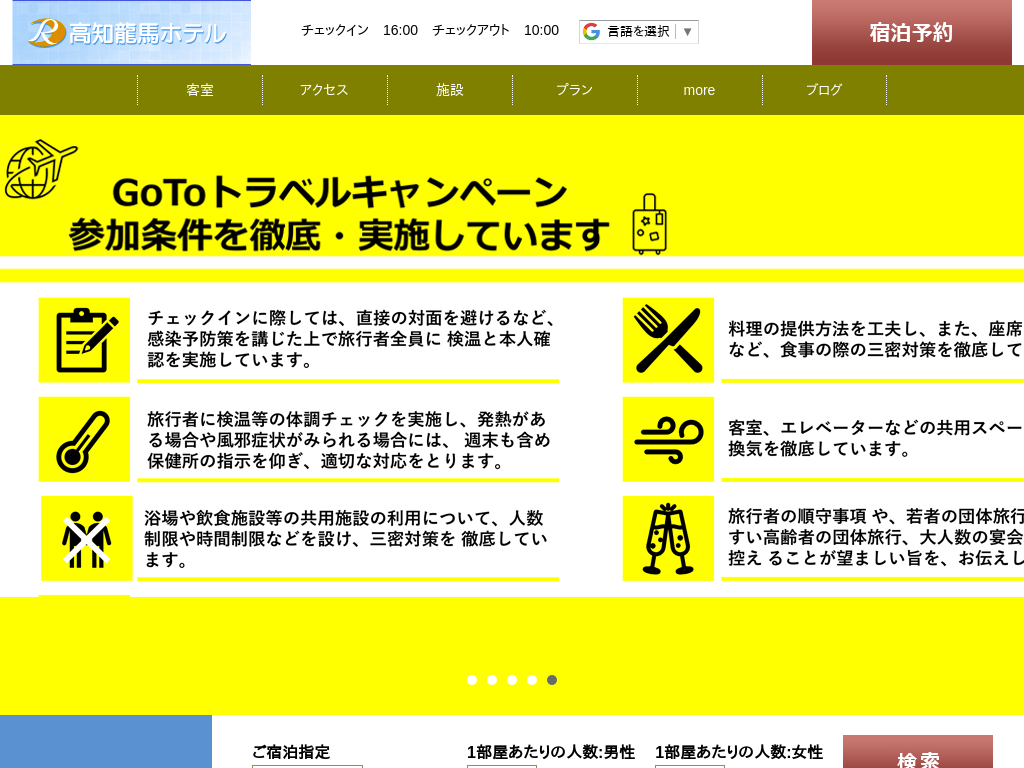The height and width of the screenshot is (768, 1024).
Task: Click the 1部屋あたりの人数:男性 label
Action: click(551, 752)
